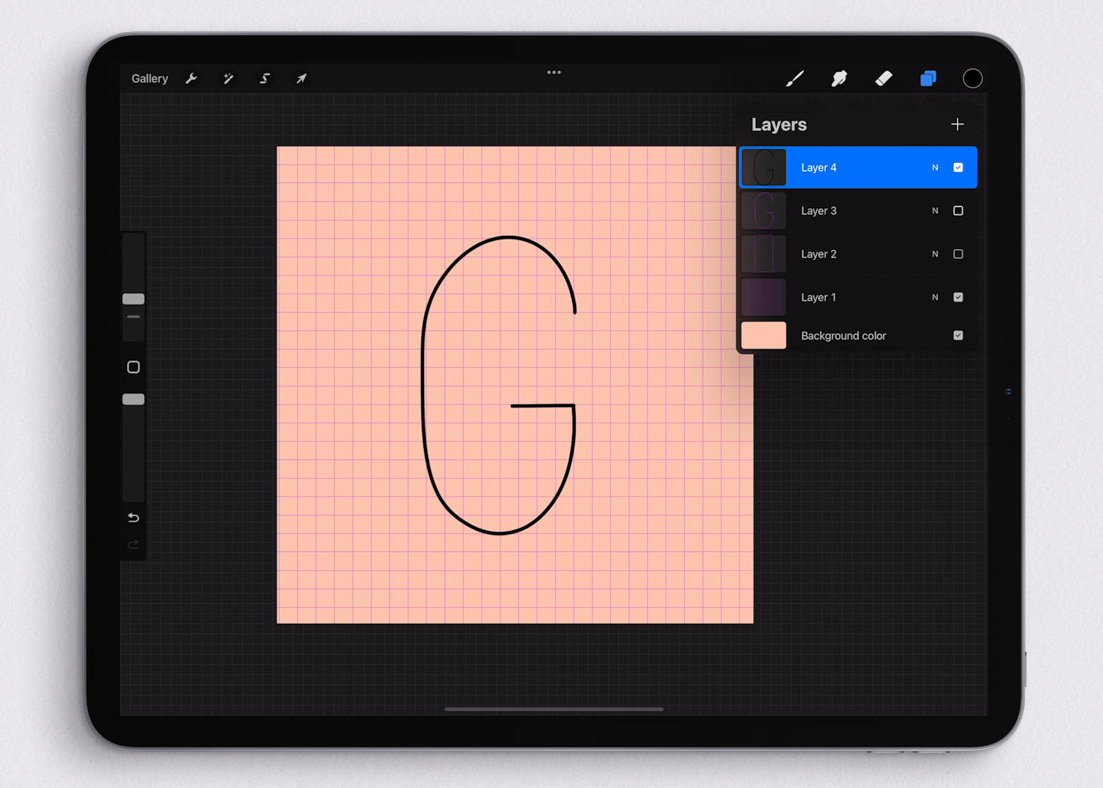Open the color picker circle

click(971, 78)
